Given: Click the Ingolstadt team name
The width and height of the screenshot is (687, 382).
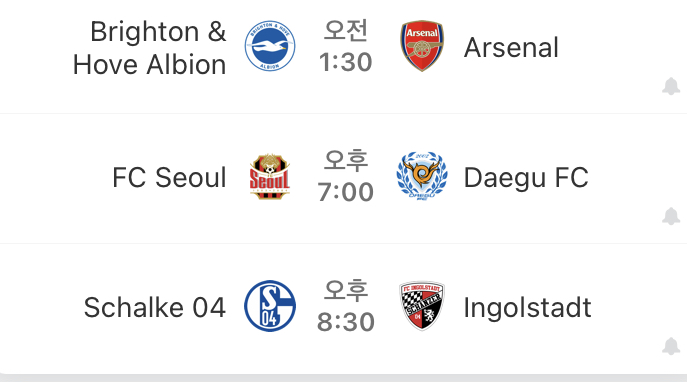Looking at the screenshot, I should click(528, 308).
